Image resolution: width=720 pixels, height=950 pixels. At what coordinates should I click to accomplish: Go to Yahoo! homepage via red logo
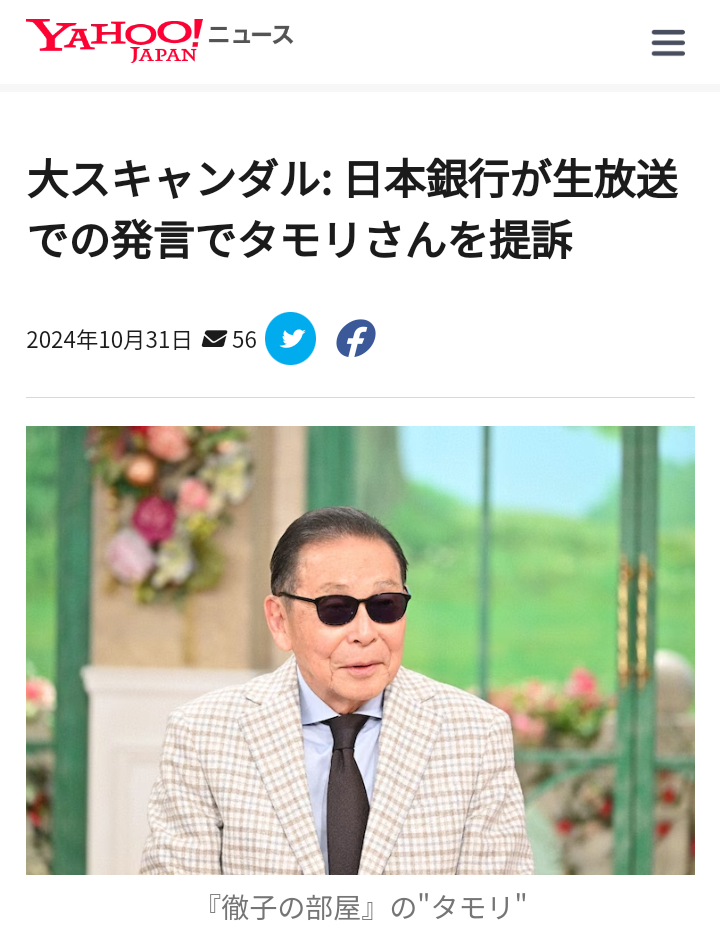[114, 35]
